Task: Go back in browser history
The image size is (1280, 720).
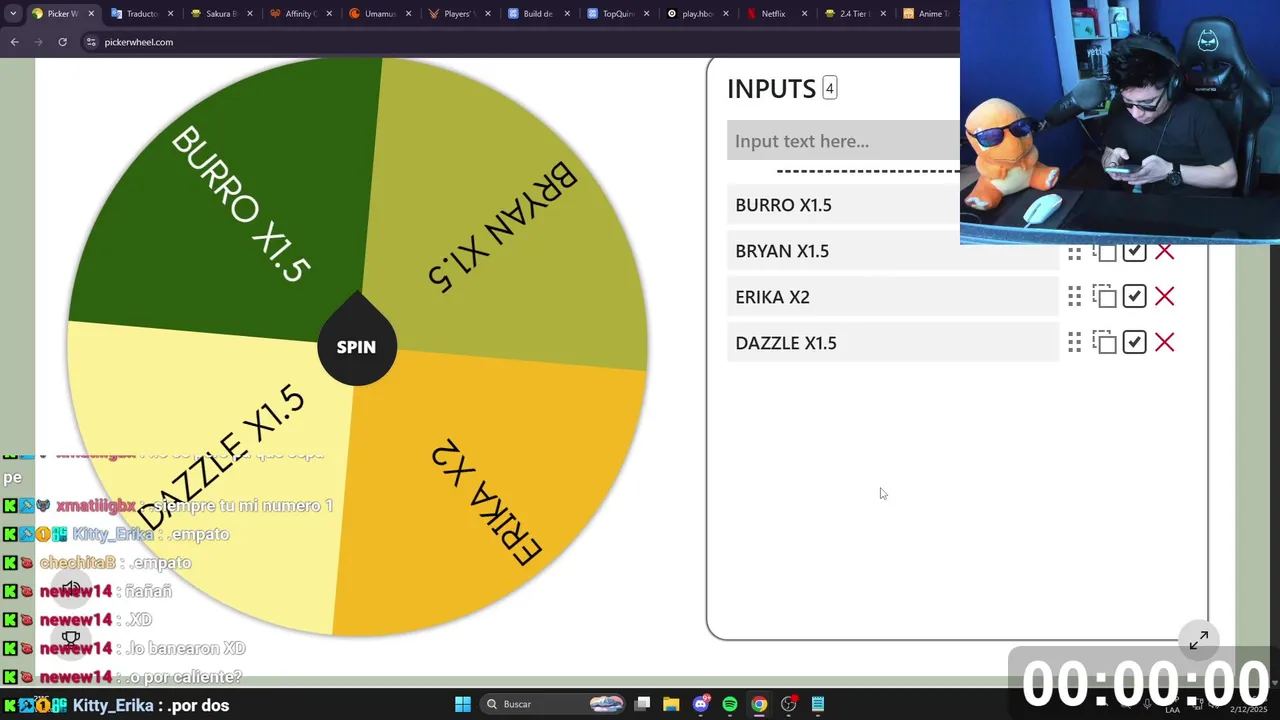Action: [14, 42]
